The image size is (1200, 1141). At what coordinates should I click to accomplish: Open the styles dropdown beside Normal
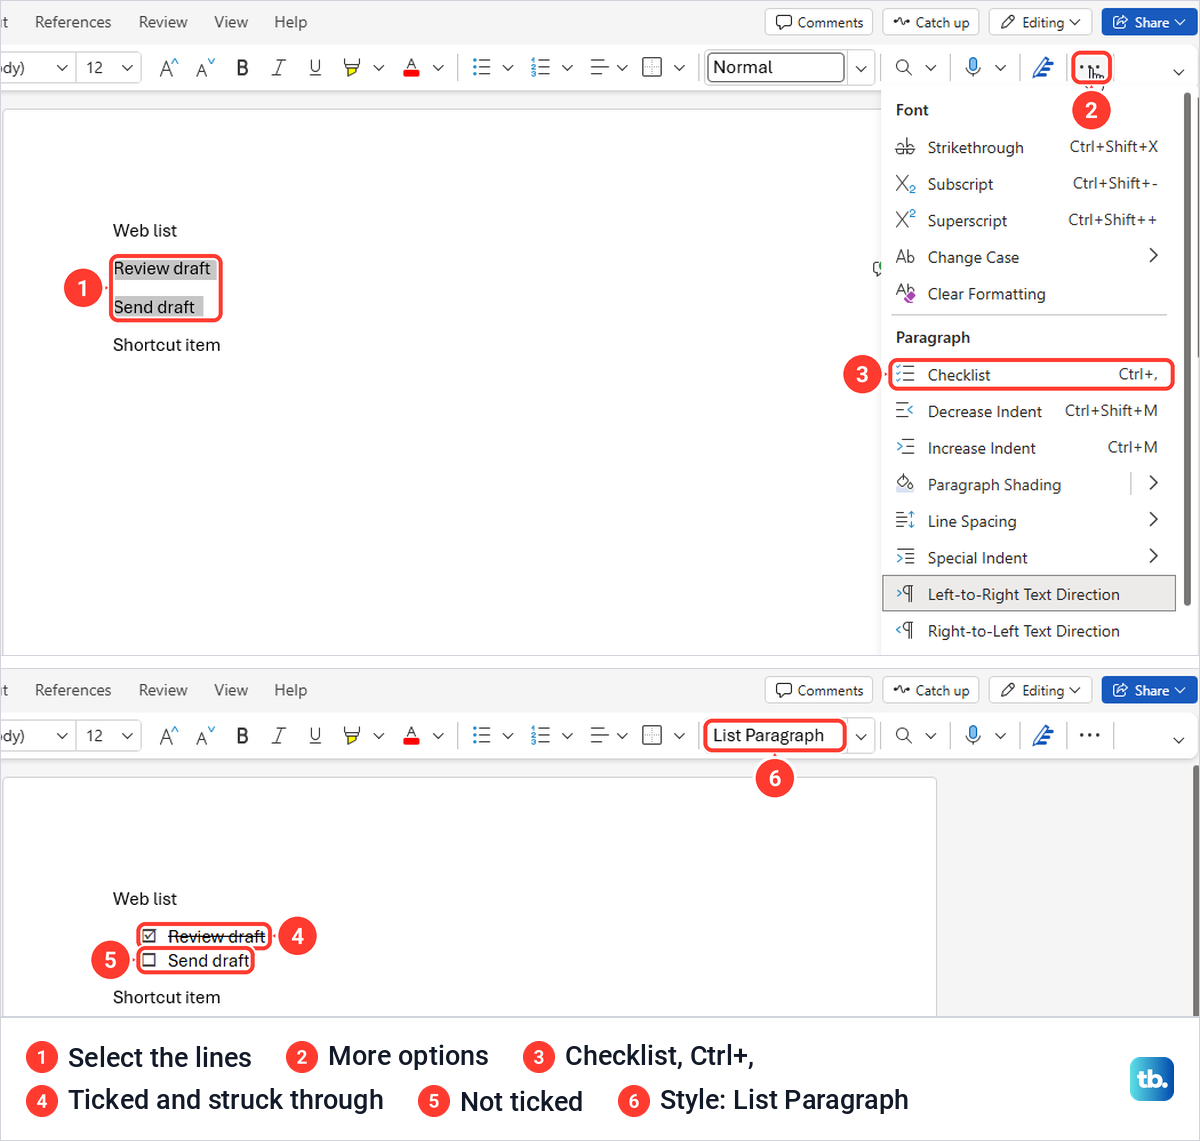point(861,68)
